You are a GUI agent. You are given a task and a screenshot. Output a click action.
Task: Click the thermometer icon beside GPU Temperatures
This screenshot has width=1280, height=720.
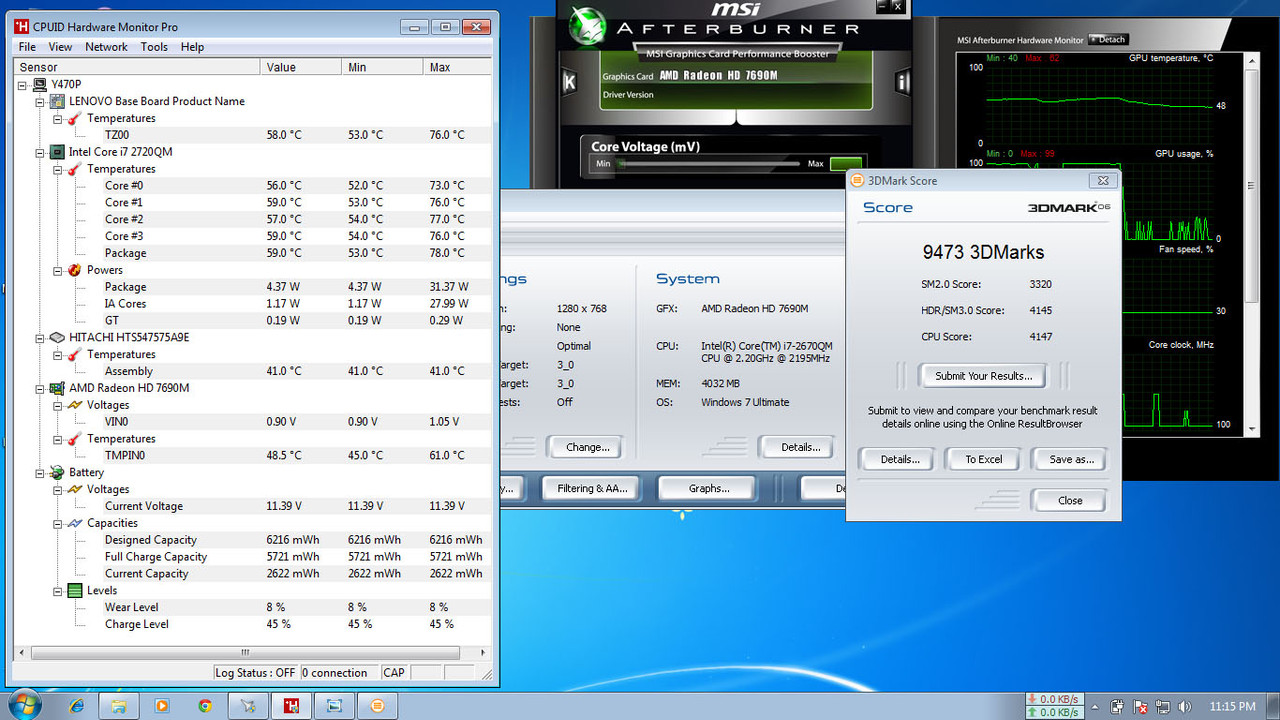coord(74,439)
